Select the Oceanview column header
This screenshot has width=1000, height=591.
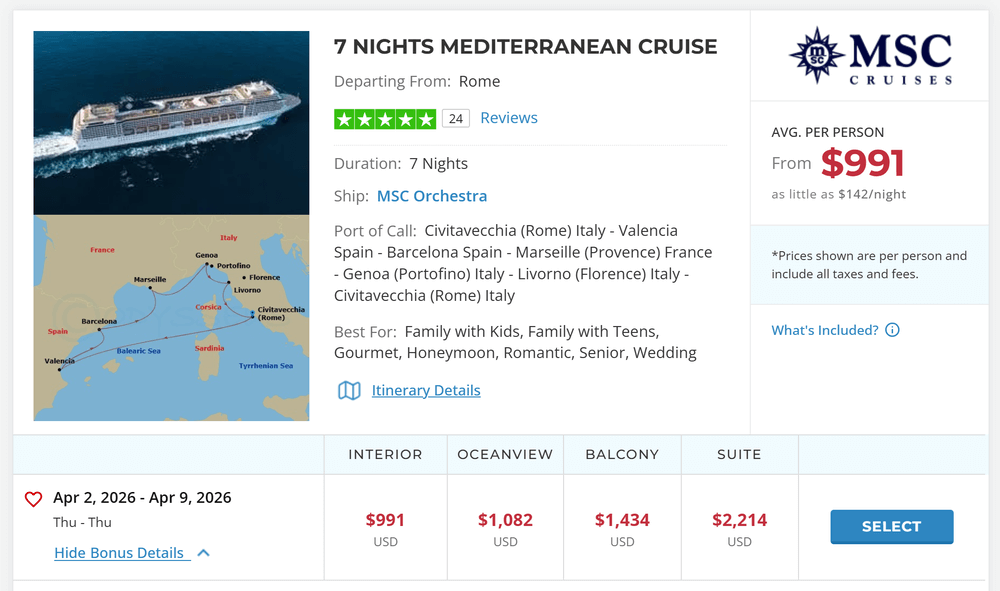click(x=505, y=455)
